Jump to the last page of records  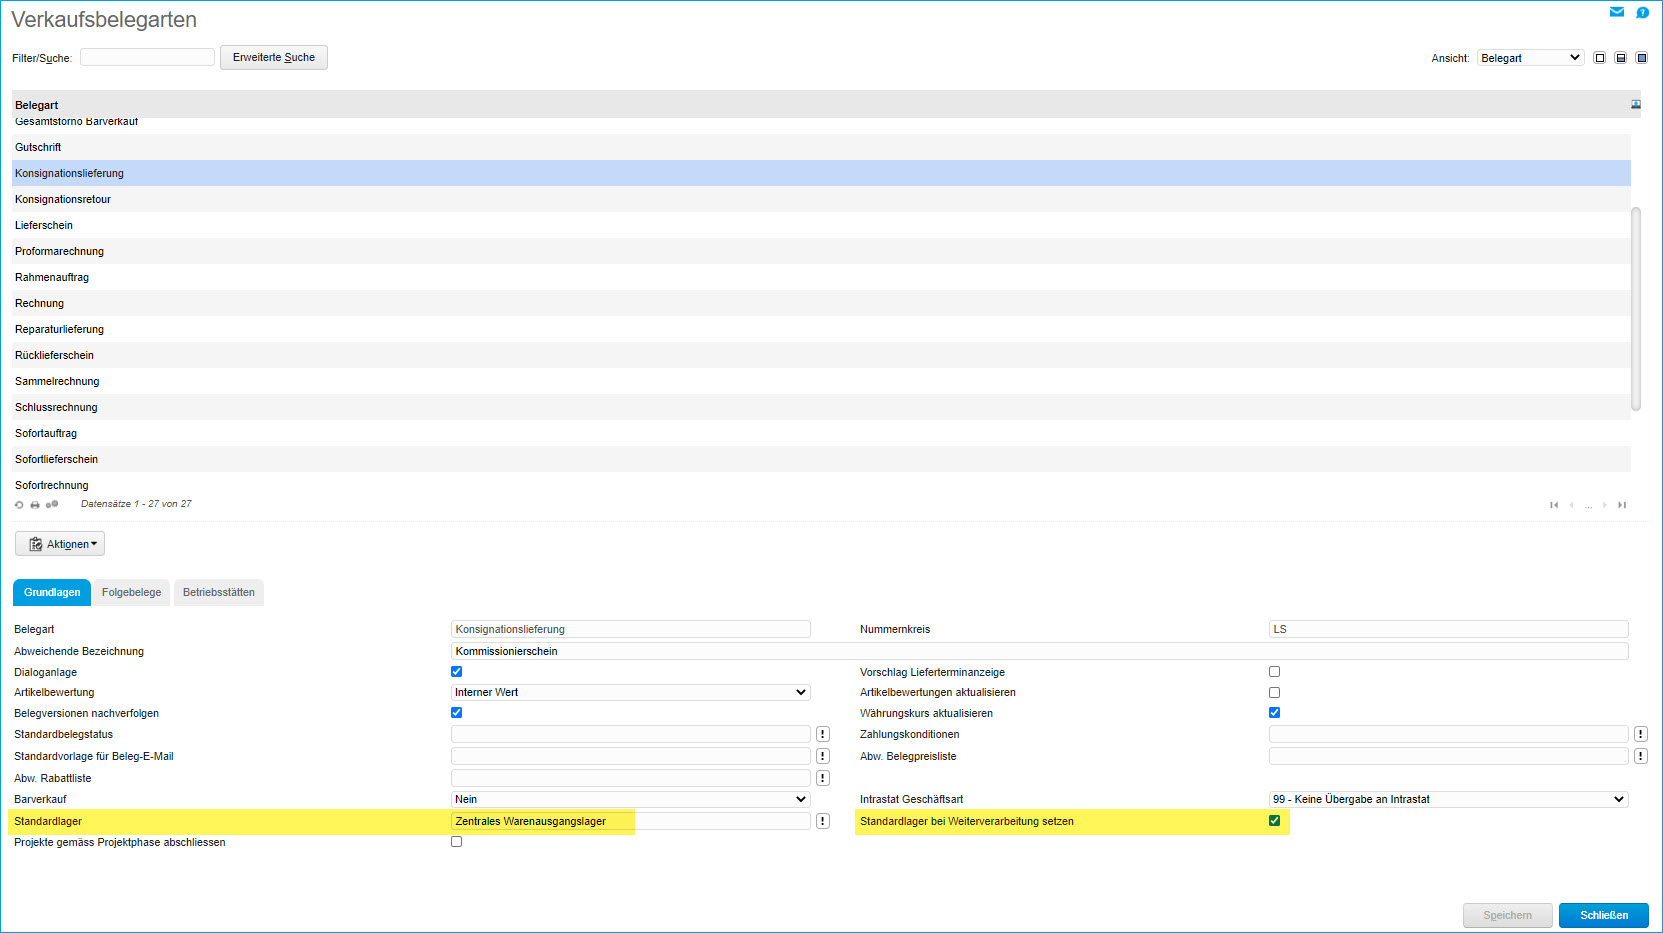point(1622,505)
